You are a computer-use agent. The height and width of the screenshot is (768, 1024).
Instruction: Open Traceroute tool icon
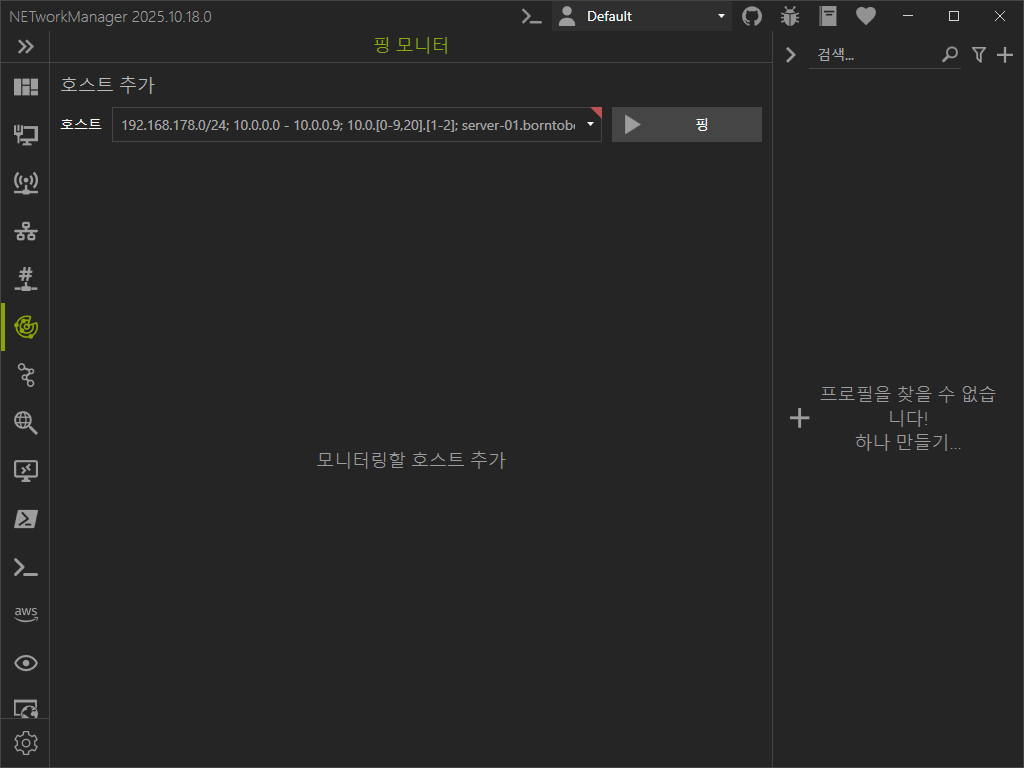pyautogui.click(x=25, y=375)
